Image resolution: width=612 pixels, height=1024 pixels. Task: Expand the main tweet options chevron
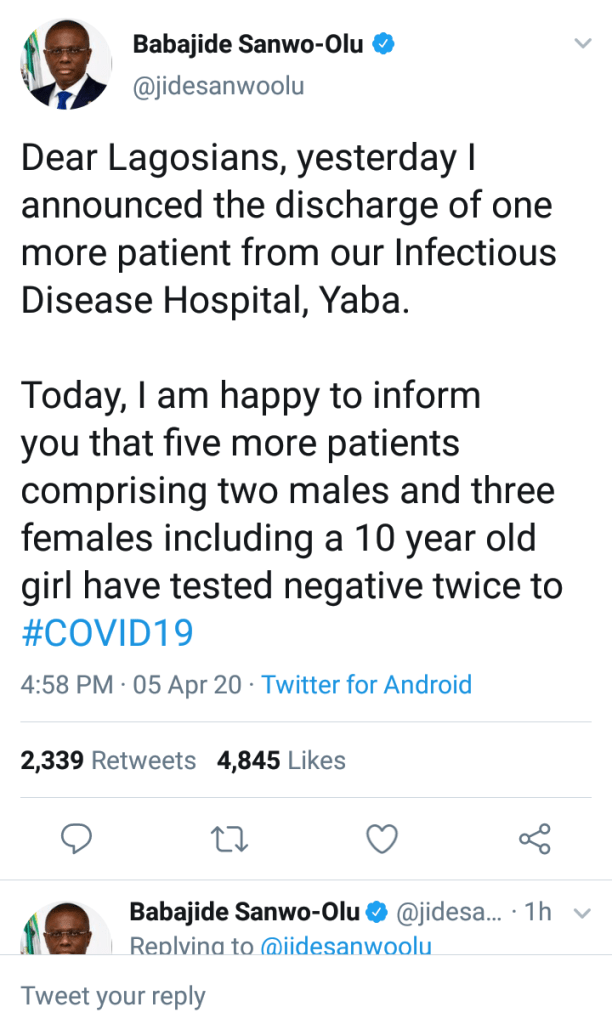581,44
